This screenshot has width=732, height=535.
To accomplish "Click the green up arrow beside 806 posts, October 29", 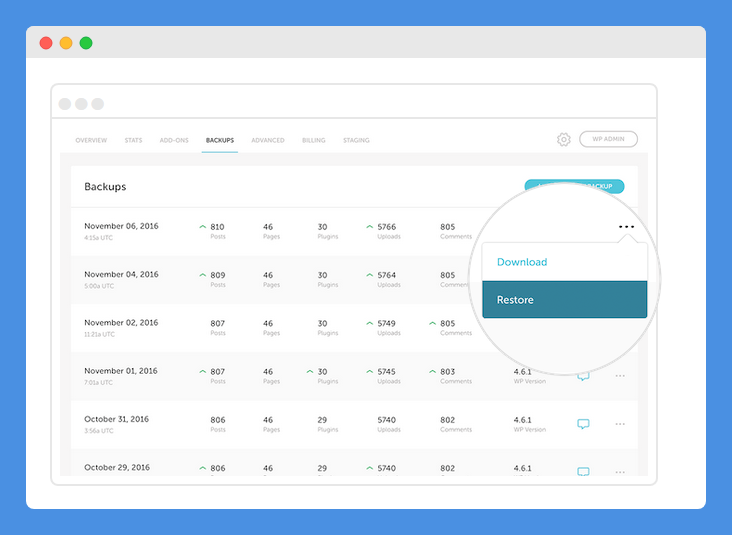I will 203,468.
